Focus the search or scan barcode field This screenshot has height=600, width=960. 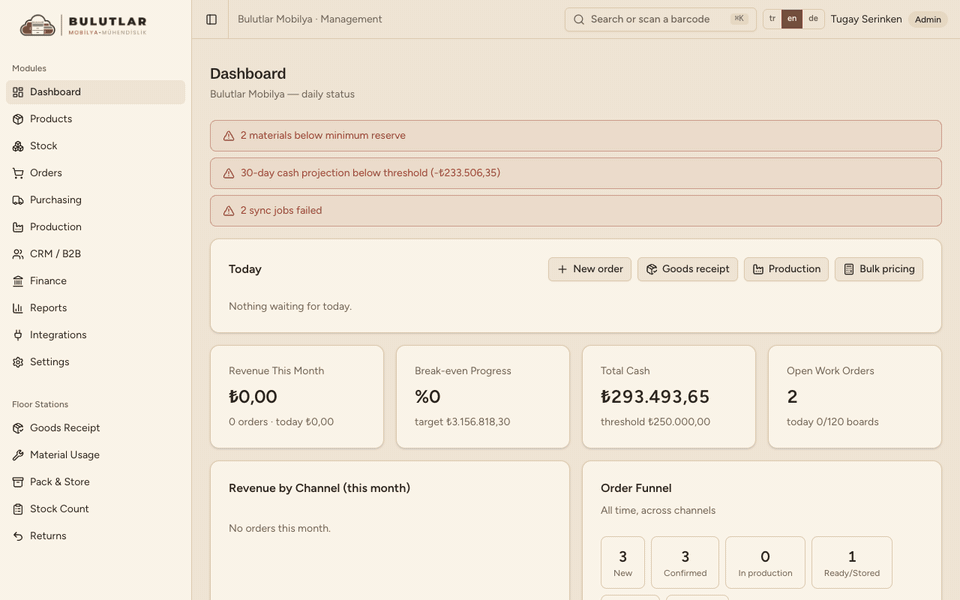coord(660,20)
